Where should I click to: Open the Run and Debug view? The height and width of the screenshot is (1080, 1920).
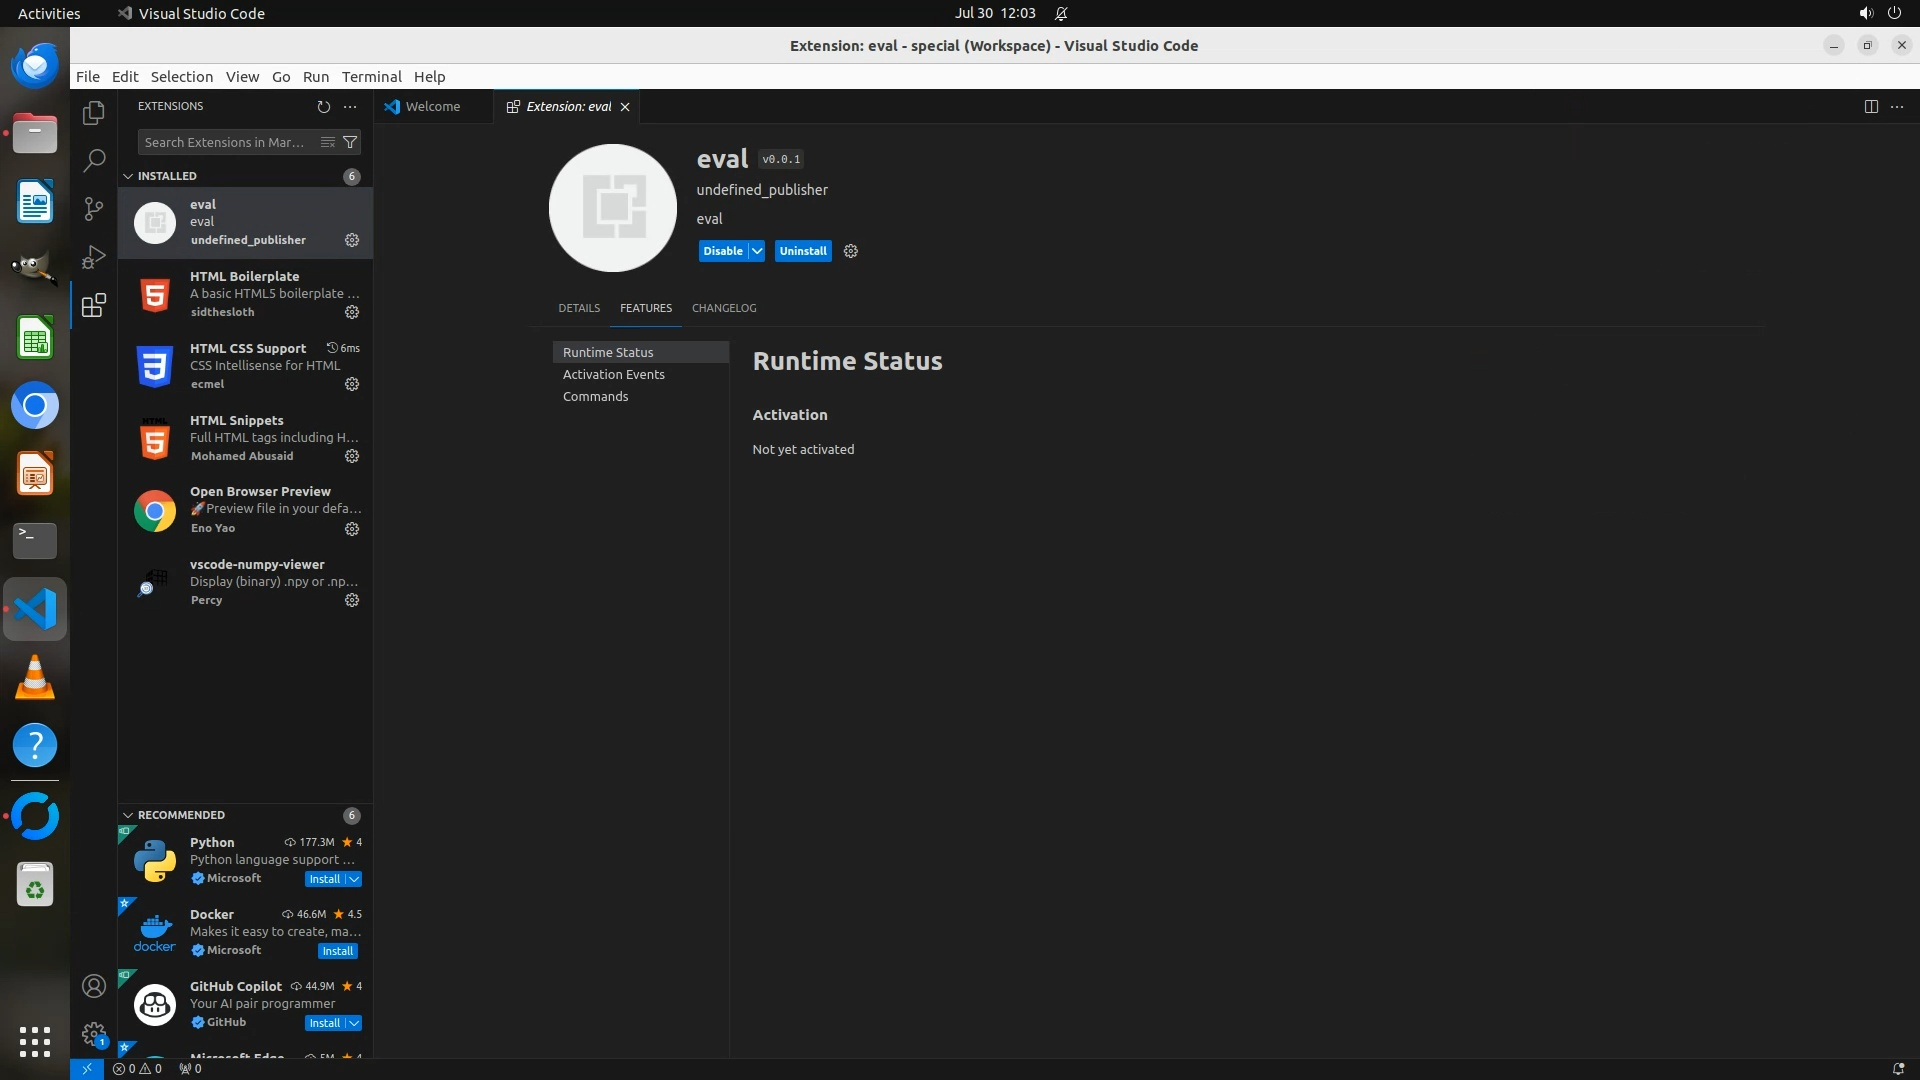93,257
